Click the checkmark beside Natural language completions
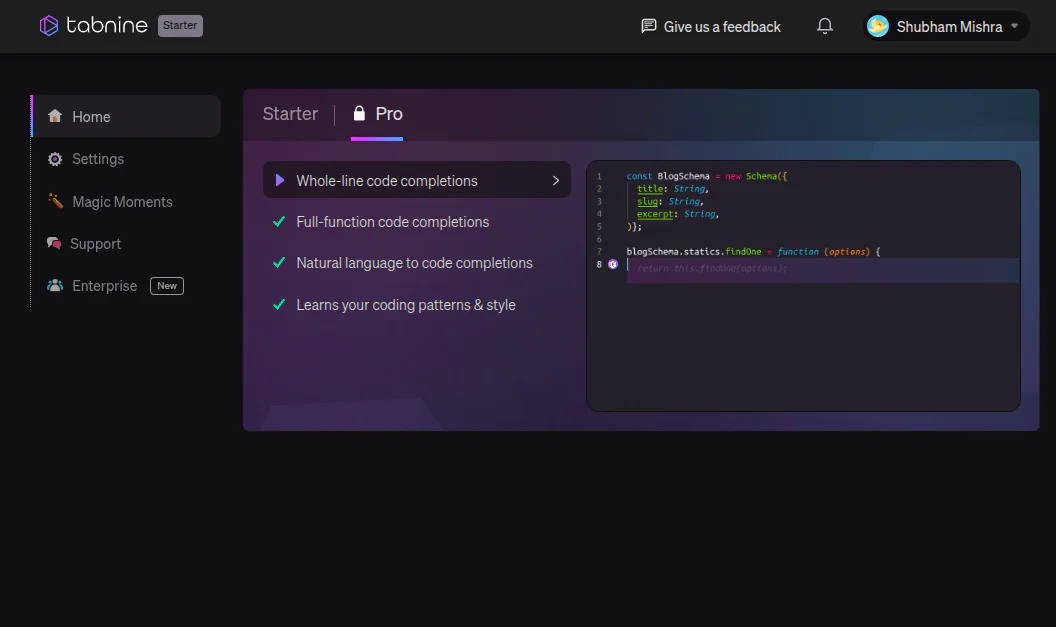Viewport: 1056px width, 627px height. click(279, 263)
